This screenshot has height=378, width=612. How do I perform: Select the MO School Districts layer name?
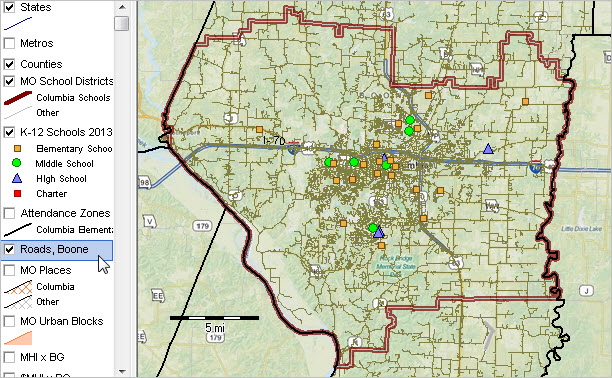point(67,81)
